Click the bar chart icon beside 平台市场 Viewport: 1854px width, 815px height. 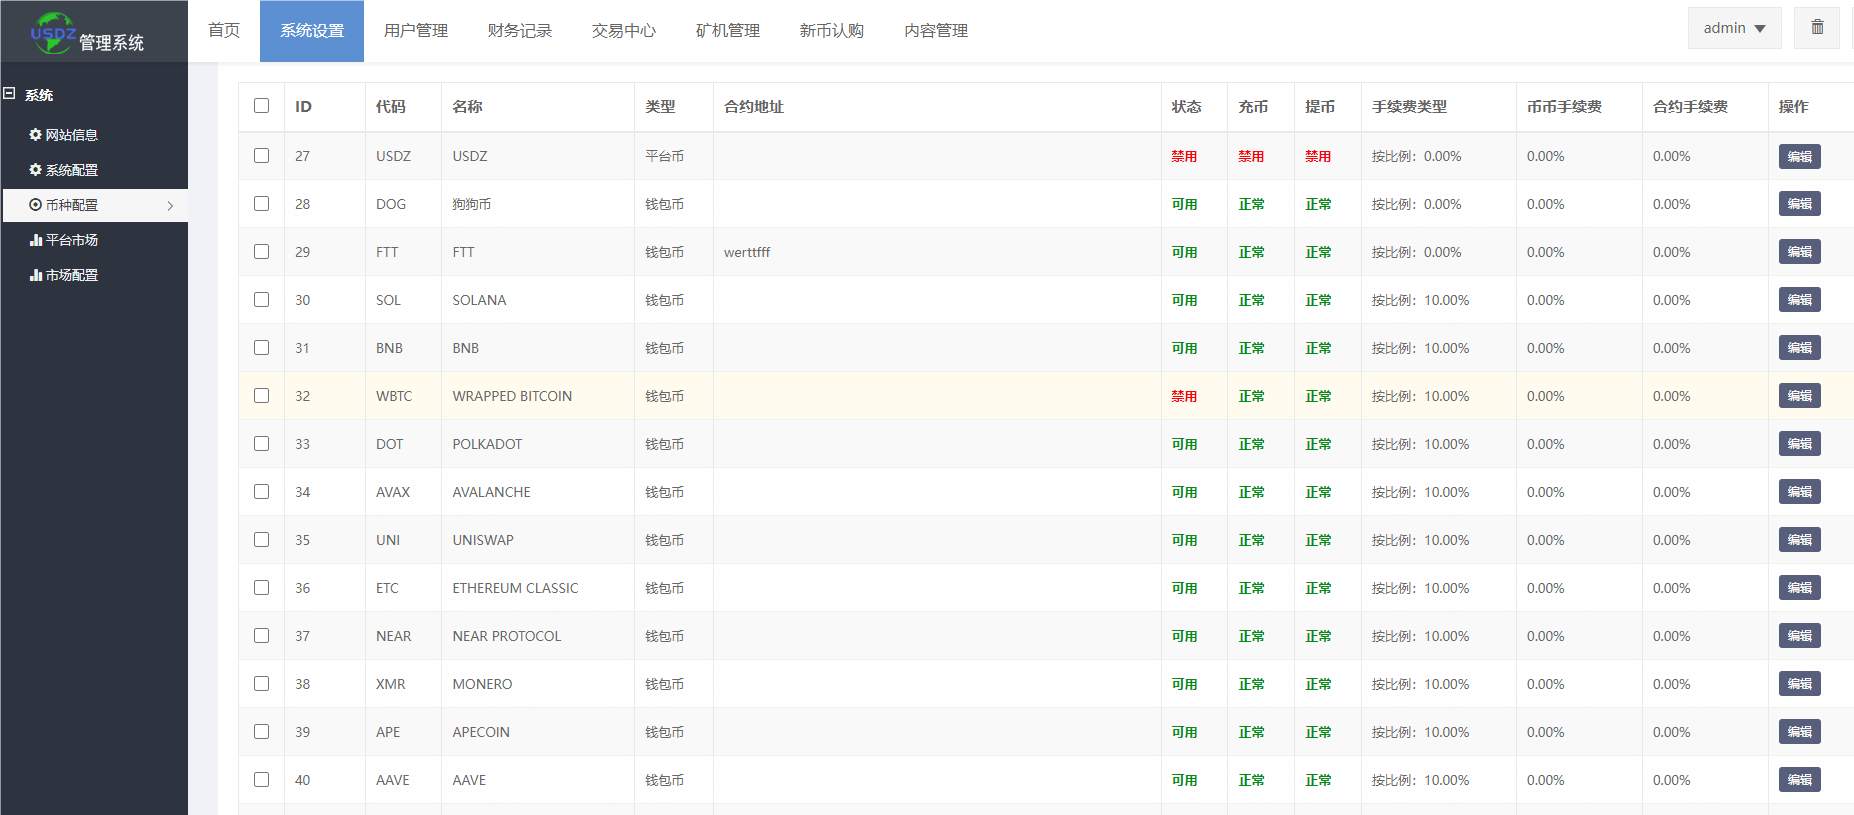click(36, 240)
